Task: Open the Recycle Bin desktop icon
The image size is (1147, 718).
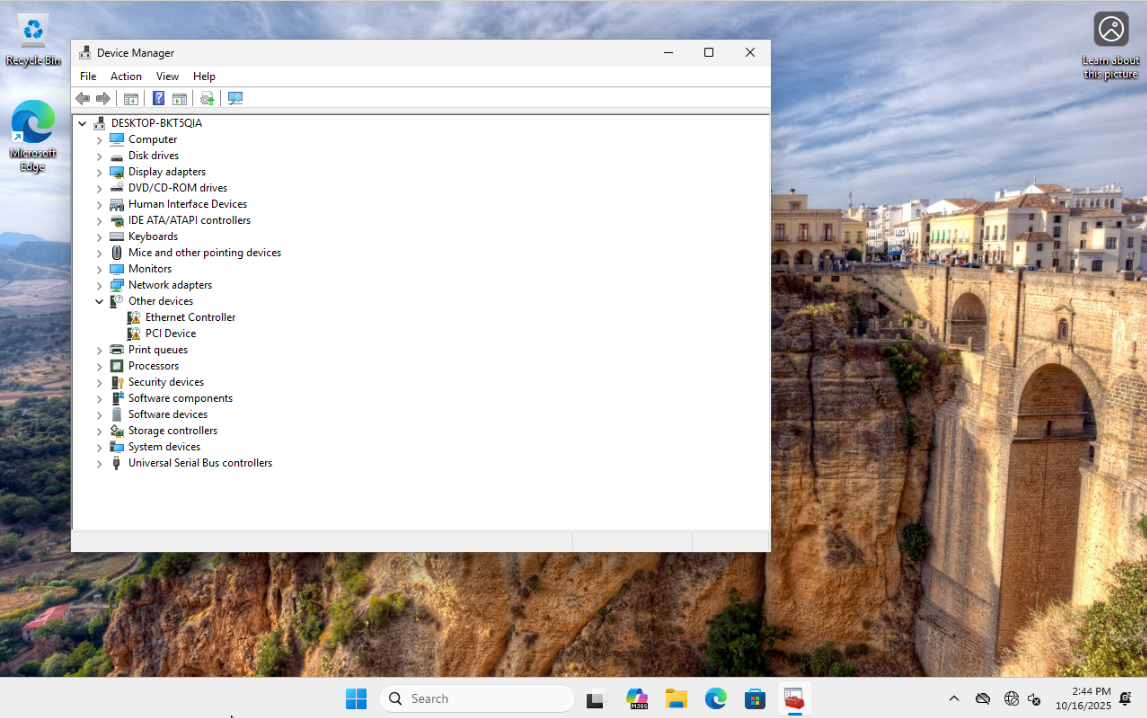Action: click(33, 40)
